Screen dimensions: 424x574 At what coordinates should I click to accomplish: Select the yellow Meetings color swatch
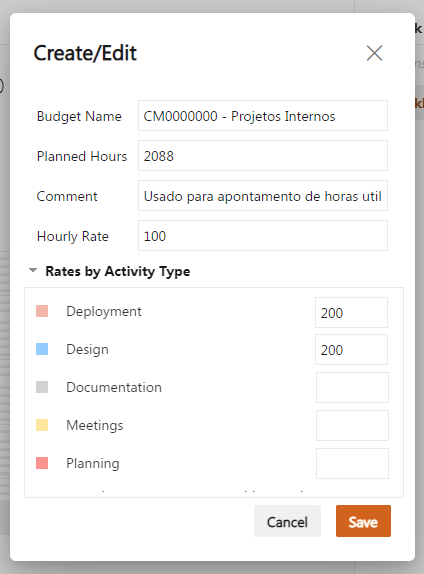pos(42,425)
